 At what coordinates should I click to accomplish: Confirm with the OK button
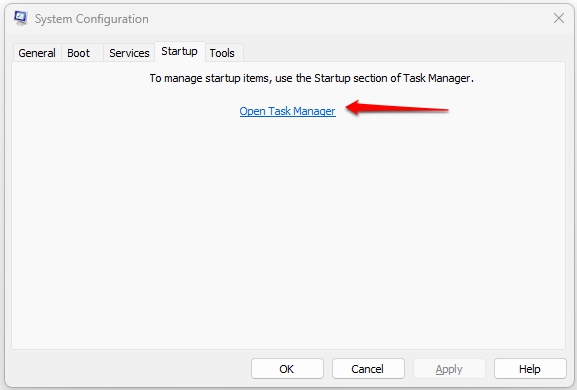pos(287,369)
